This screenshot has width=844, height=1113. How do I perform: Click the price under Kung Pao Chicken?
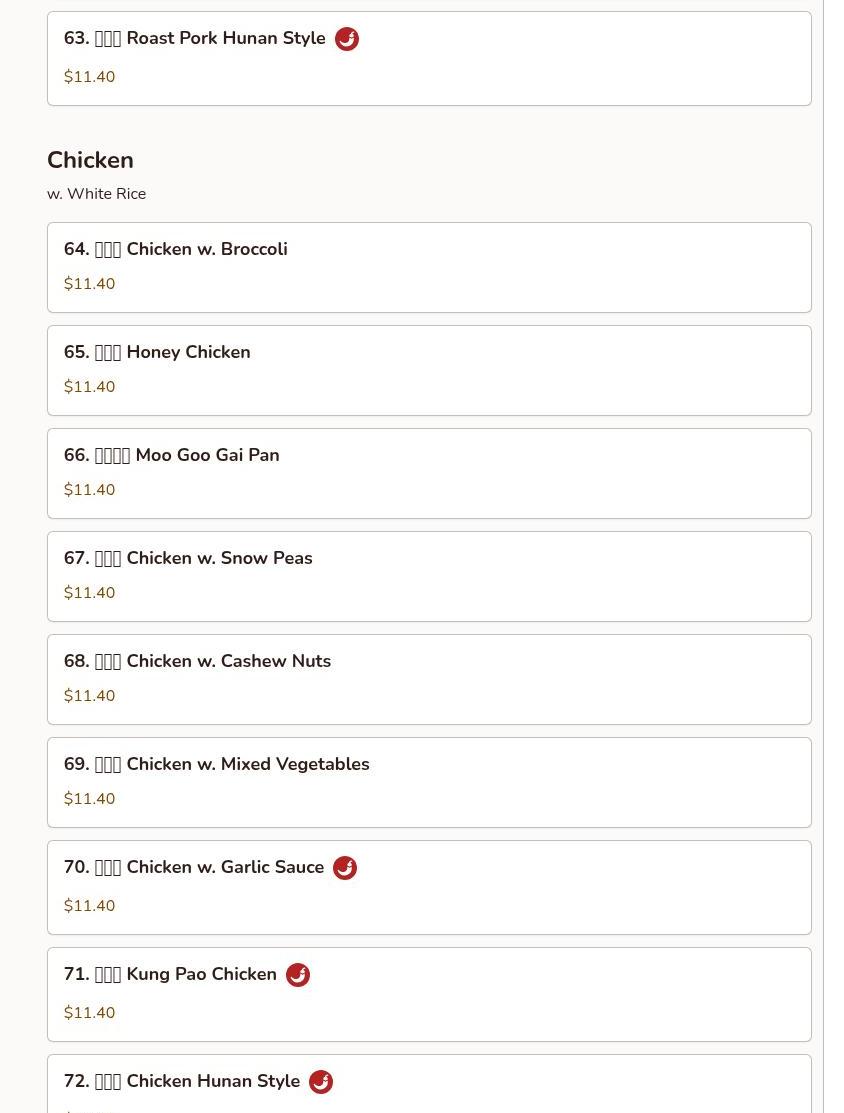[89, 1012]
